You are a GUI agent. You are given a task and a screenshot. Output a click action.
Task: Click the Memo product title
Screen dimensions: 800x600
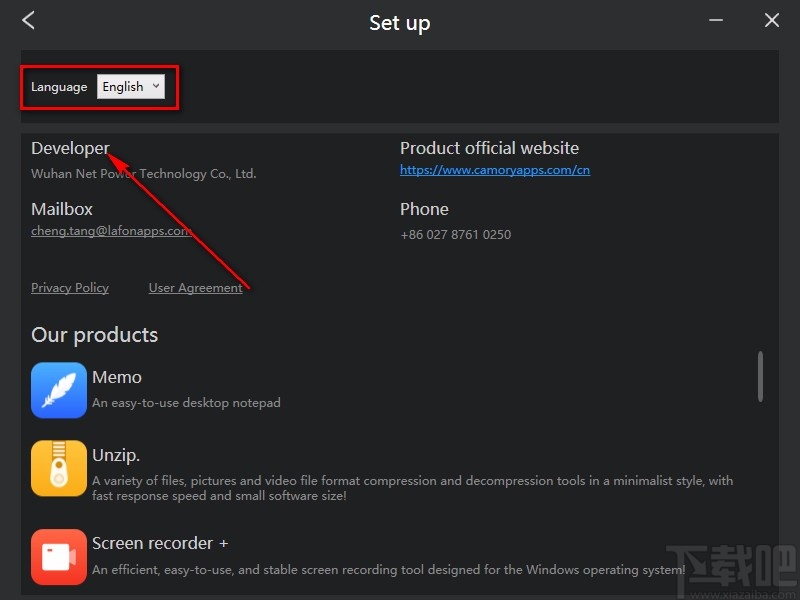[x=117, y=377]
